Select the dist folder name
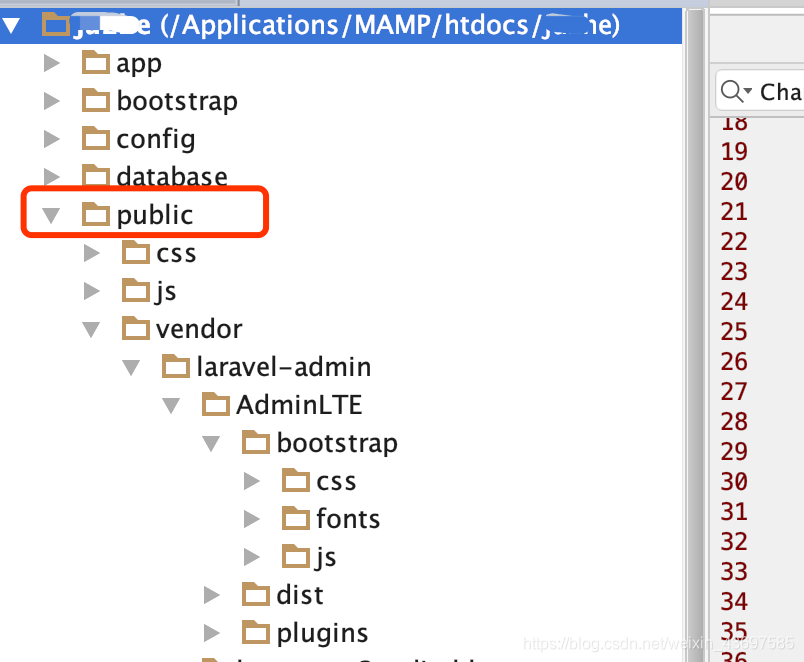The width and height of the screenshot is (804, 662). point(300,594)
